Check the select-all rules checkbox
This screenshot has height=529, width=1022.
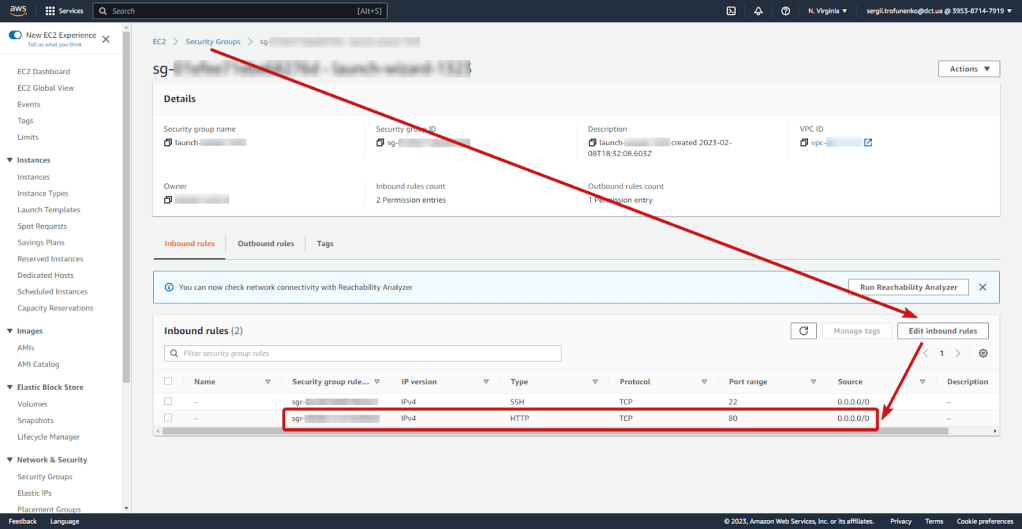pos(168,381)
